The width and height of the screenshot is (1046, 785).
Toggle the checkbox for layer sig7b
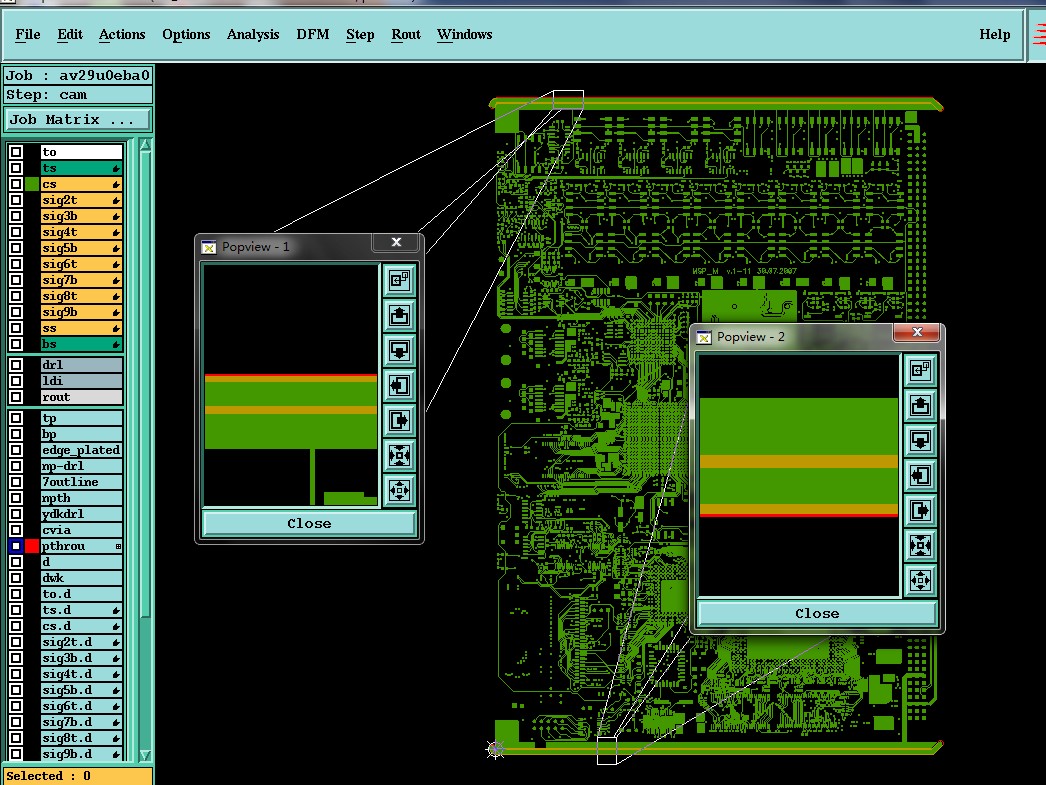tap(16, 280)
